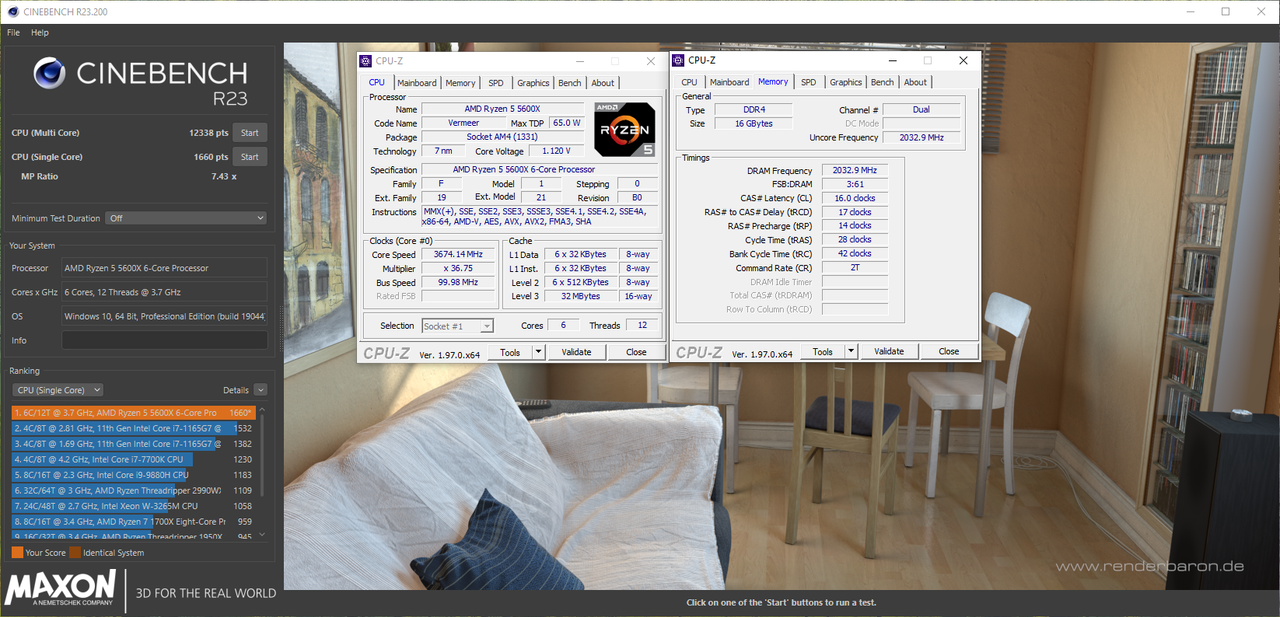Click the brown Identical System legend swatch
The width and height of the screenshot is (1280, 617).
(75, 553)
